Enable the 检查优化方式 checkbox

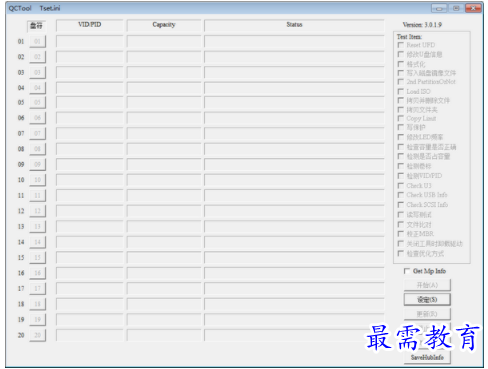(401, 254)
